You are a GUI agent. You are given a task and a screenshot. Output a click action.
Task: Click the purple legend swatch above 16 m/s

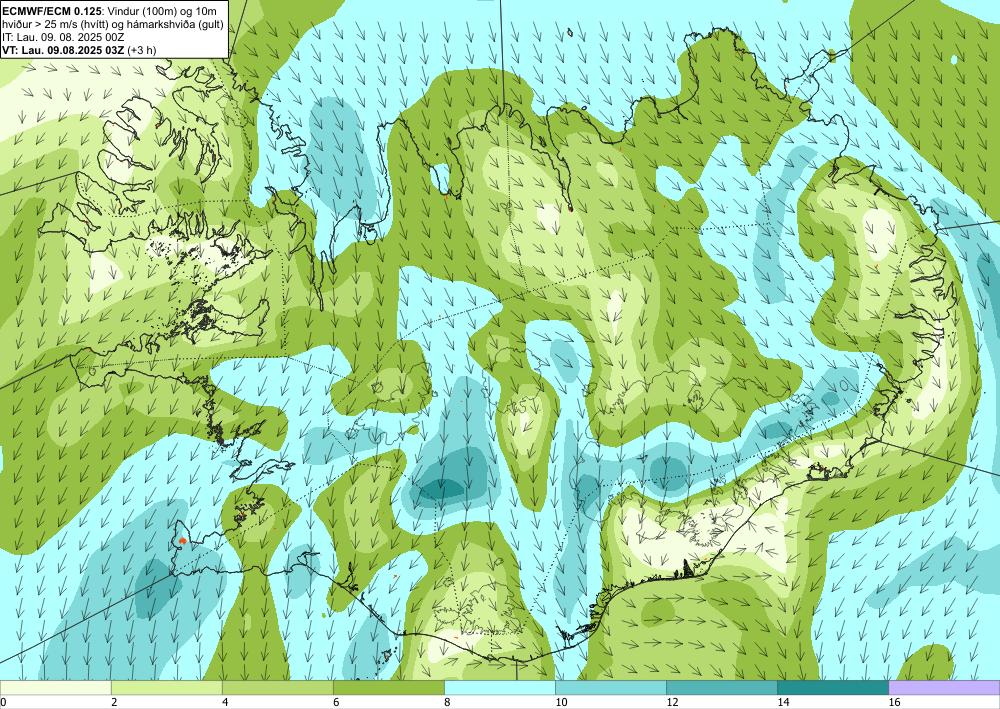pos(944,687)
